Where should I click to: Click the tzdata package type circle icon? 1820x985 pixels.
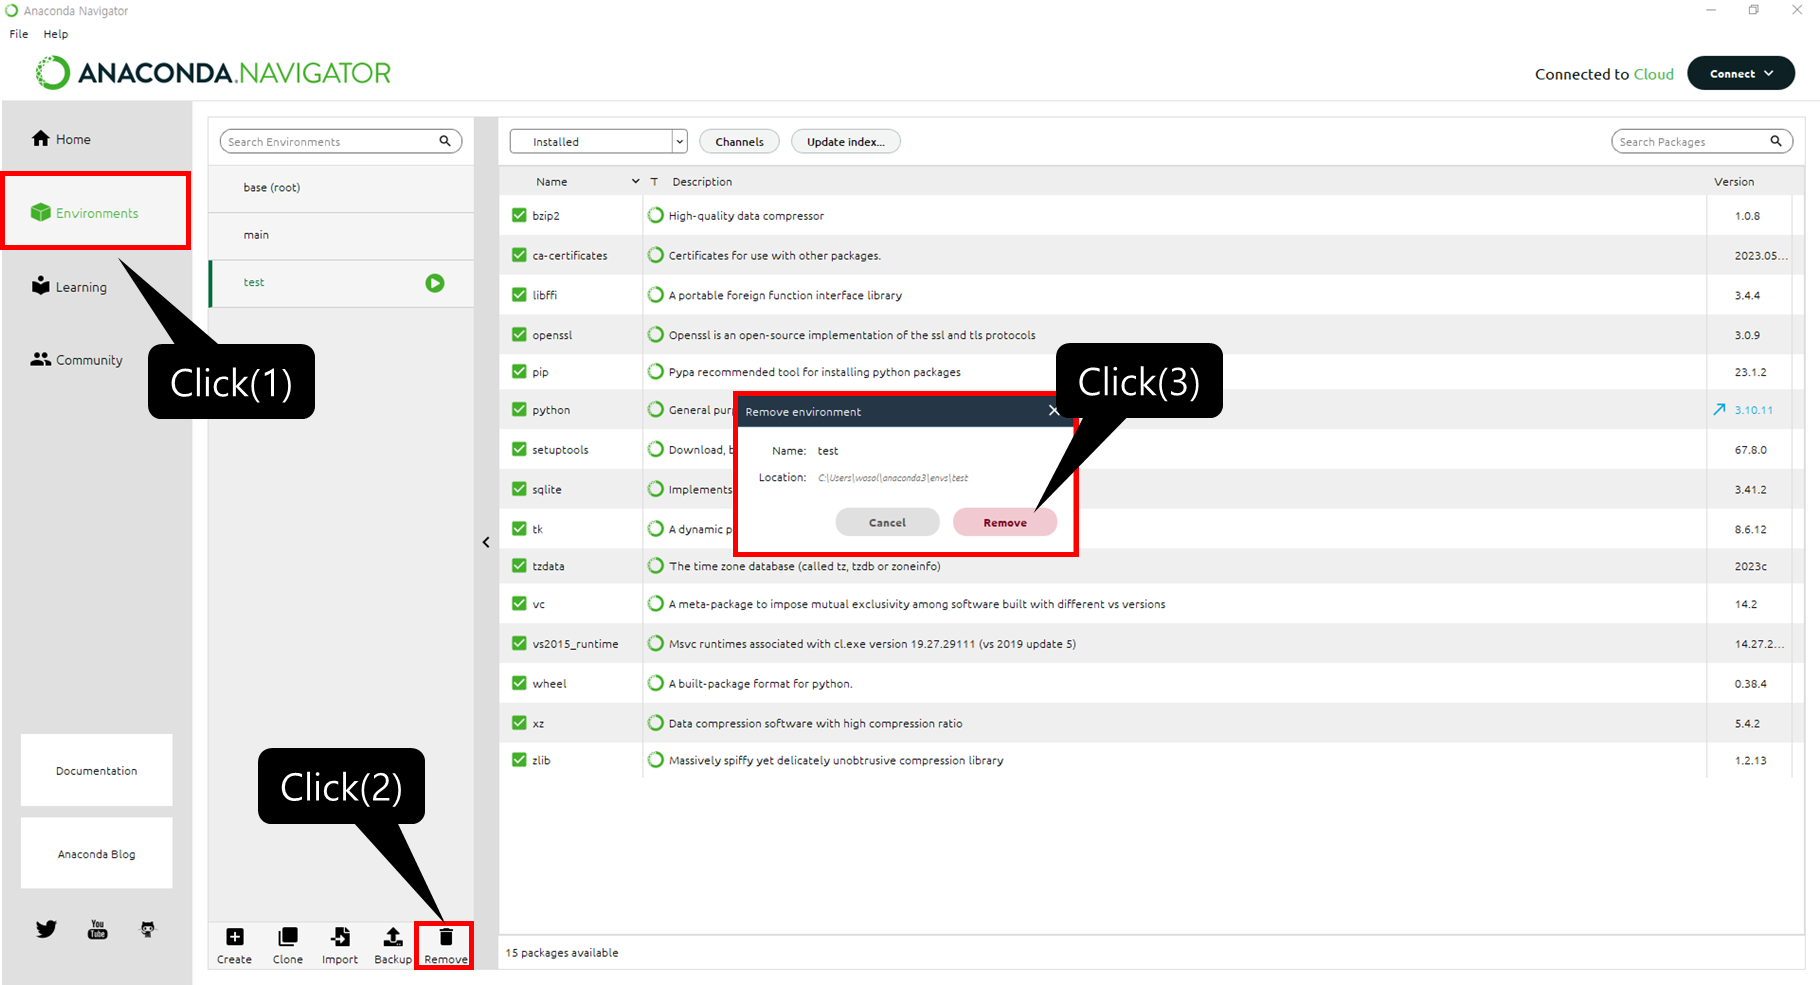656,565
